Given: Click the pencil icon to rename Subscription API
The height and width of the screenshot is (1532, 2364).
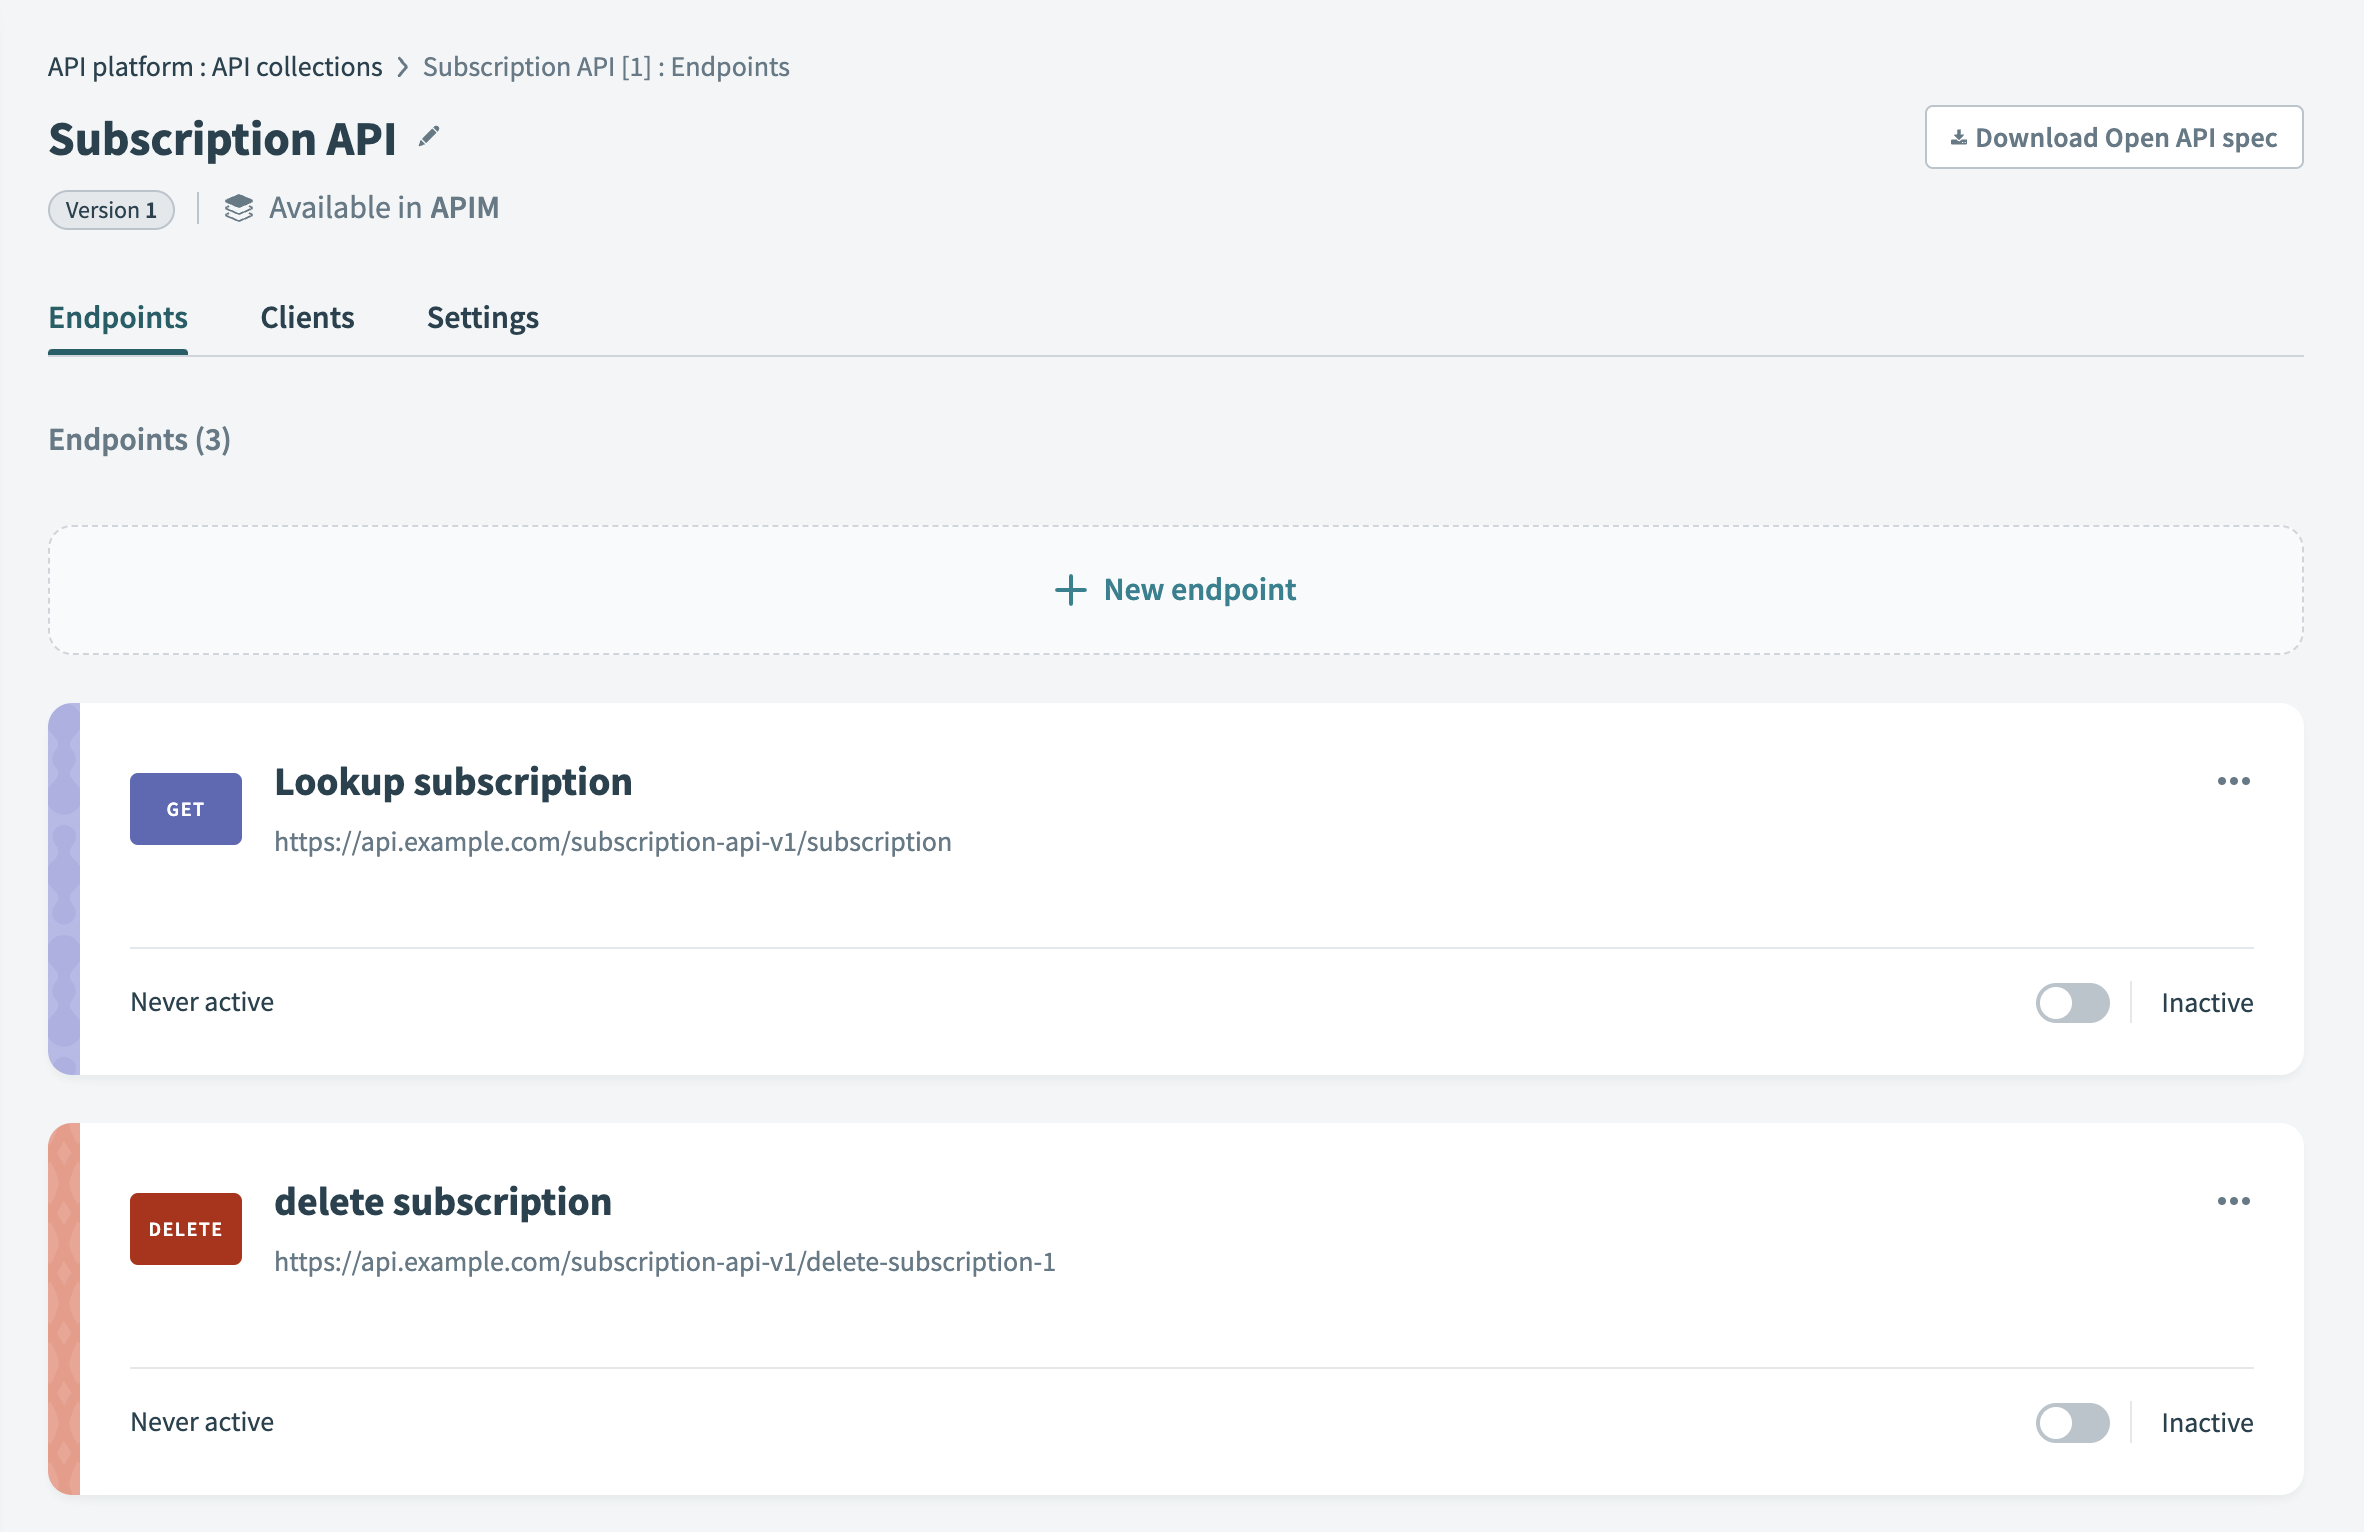Looking at the screenshot, I should (428, 137).
